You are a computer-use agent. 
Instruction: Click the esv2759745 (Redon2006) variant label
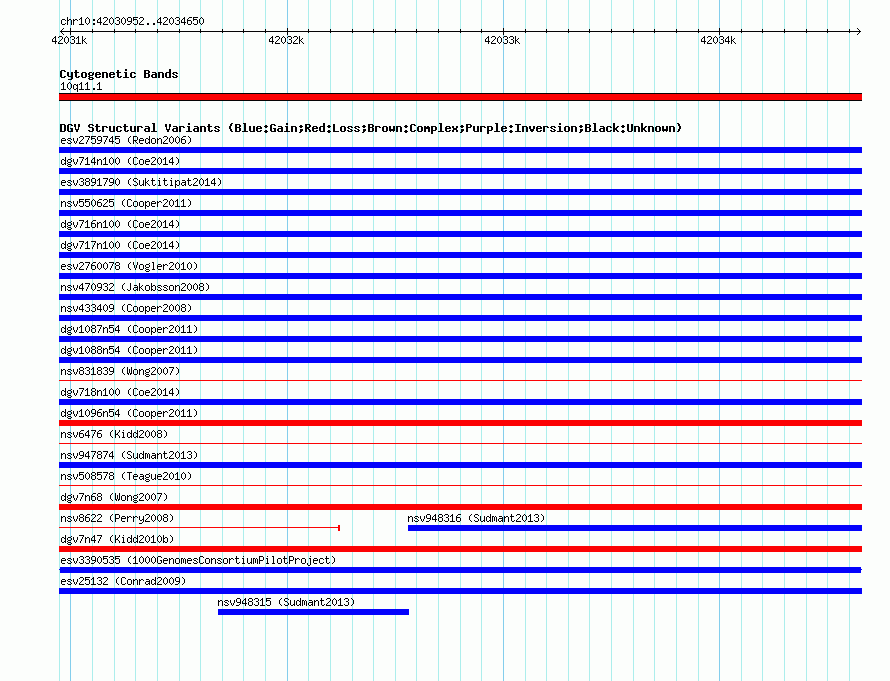(x=126, y=140)
